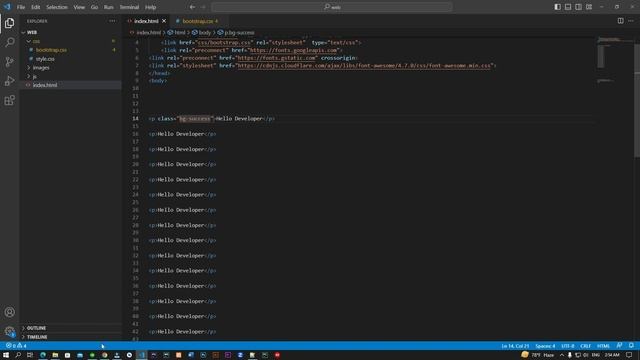640x360 pixels.
Task: Open the Selection menu
Action: 57,7
